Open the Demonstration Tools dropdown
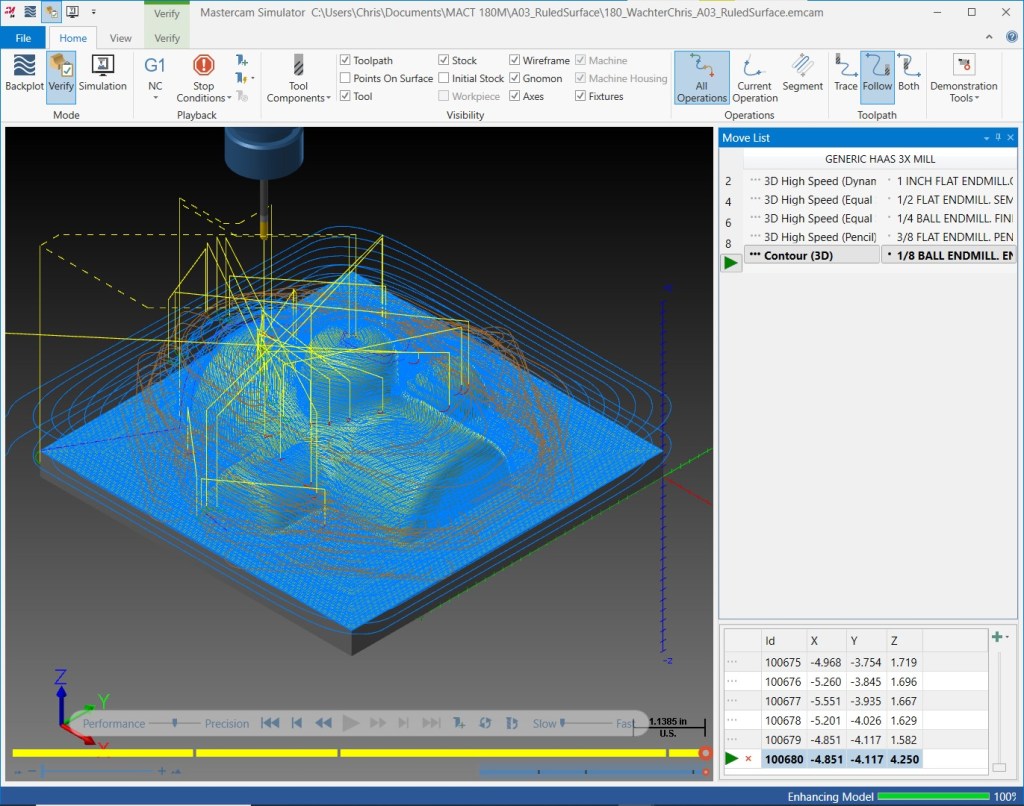 tap(963, 78)
